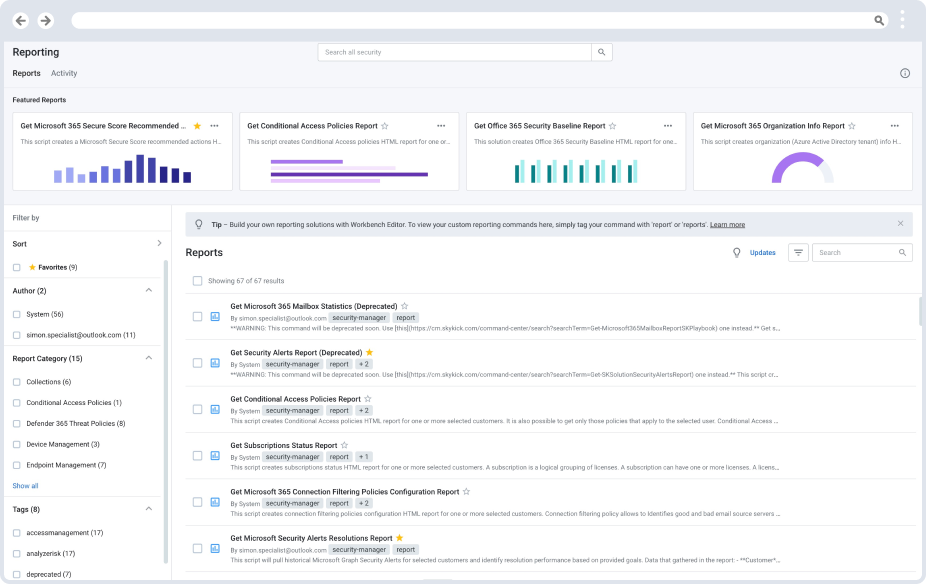
Task: Expand '+2' tags on Connection Filtering Policies Report
Action: 364,503
